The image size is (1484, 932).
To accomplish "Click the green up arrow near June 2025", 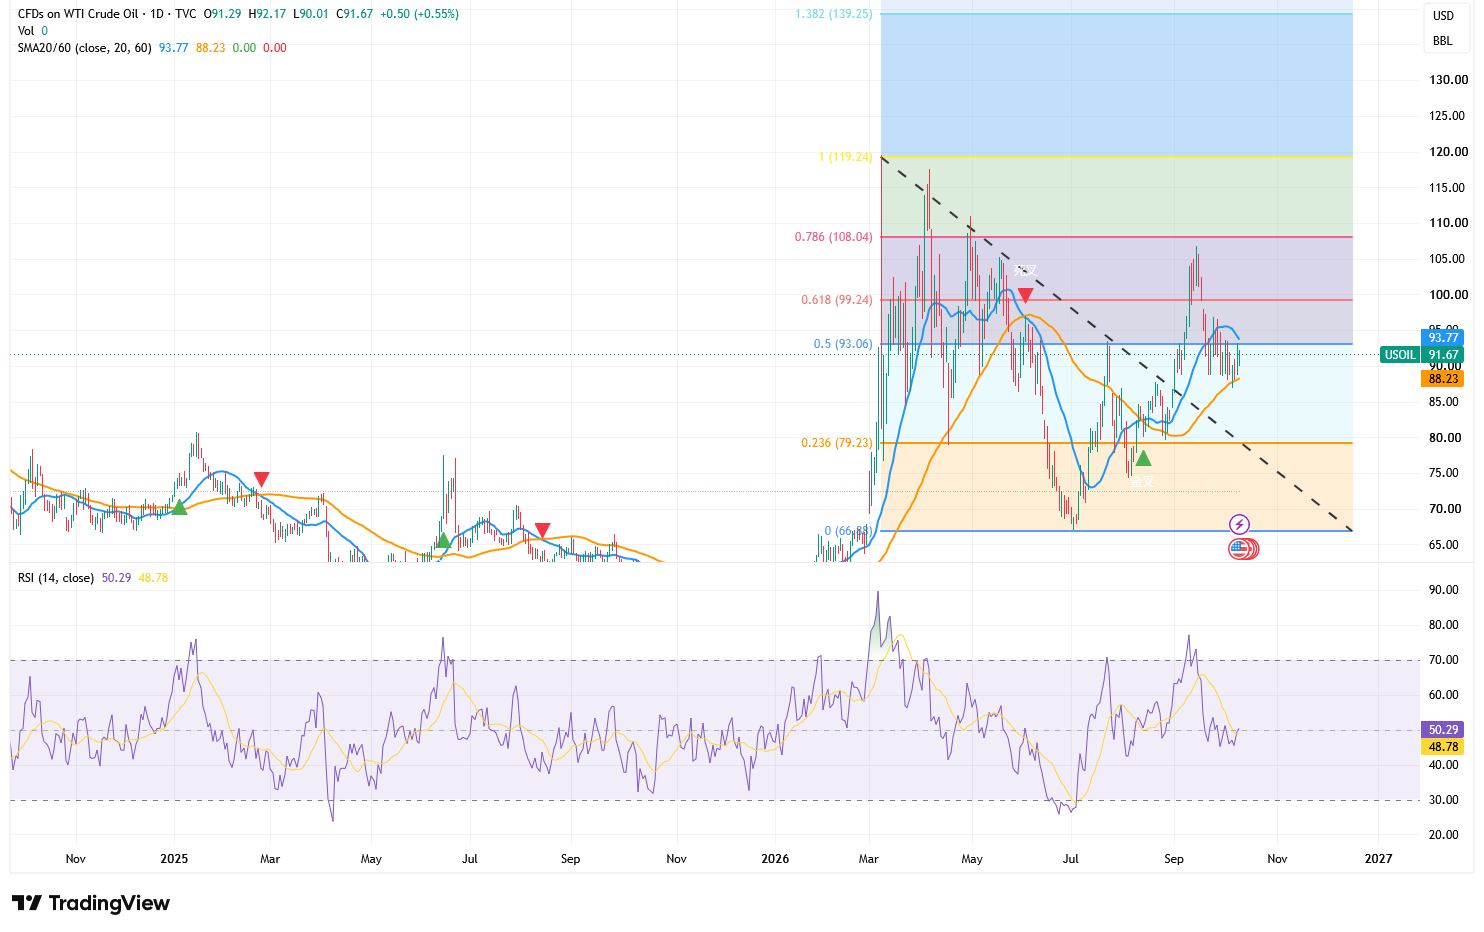I will point(443,541).
